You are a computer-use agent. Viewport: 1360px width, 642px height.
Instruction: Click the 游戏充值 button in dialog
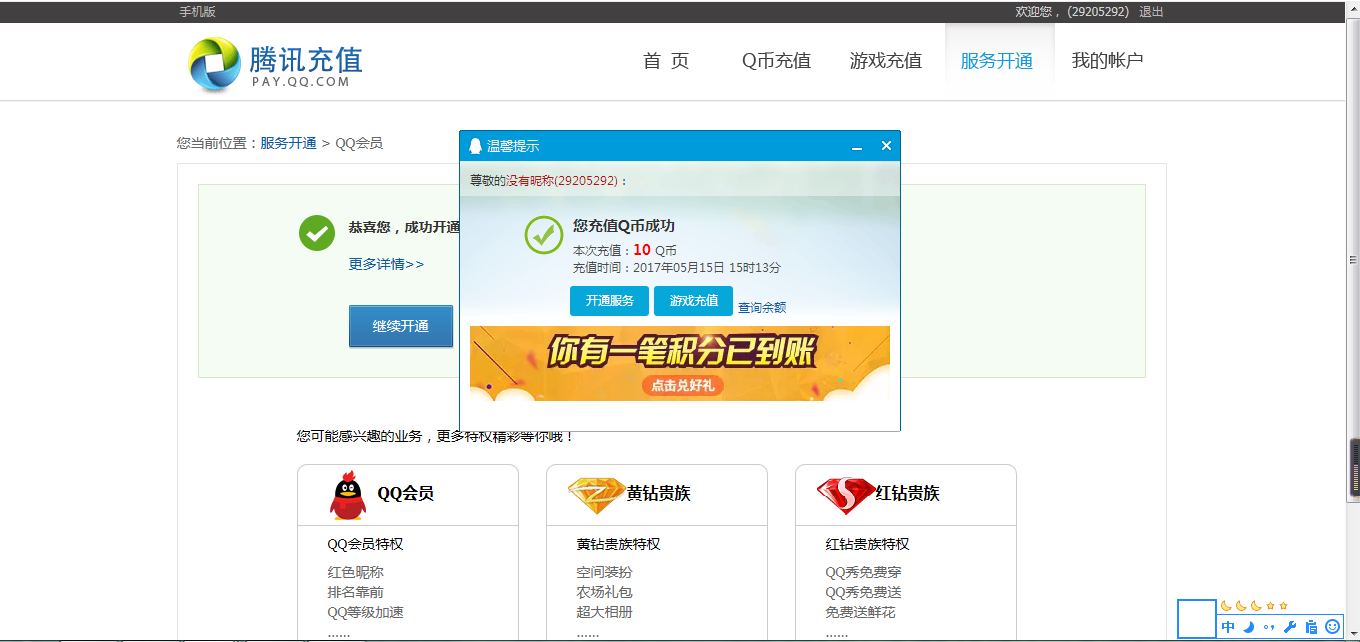click(x=694, y=301)
